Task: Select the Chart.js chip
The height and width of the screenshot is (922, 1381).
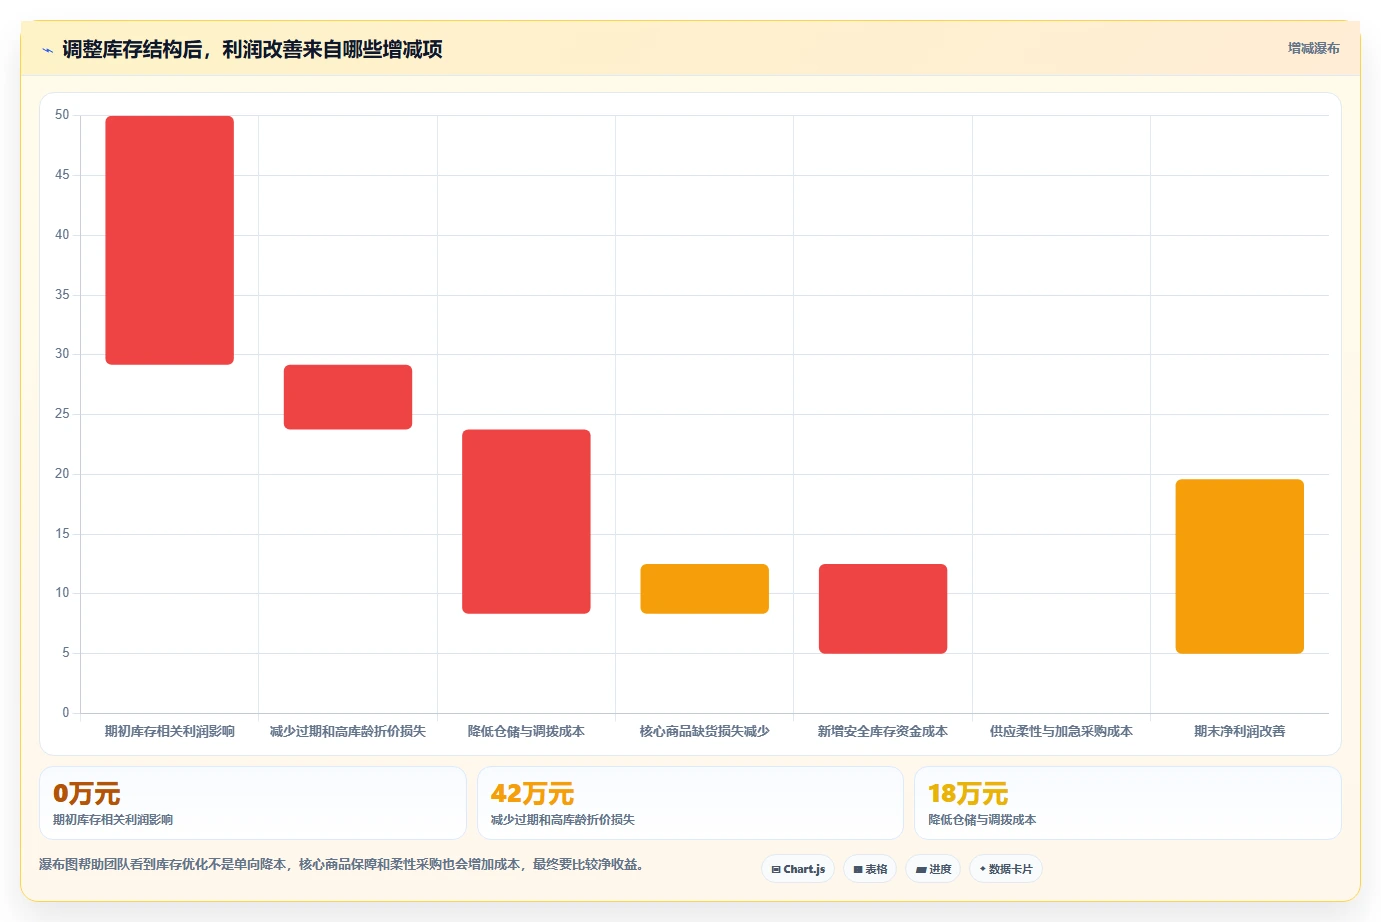Action: (798, 869)
